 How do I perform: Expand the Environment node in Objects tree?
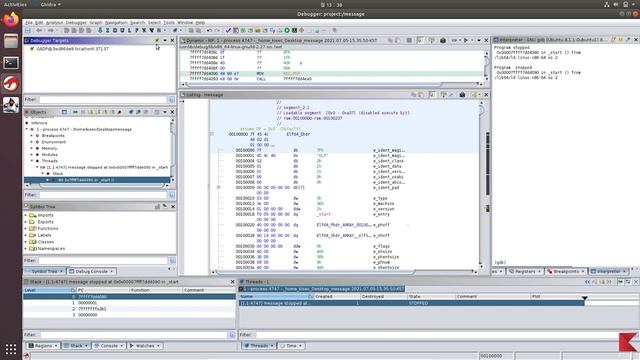pyautogui.click(x=32, y=142)
